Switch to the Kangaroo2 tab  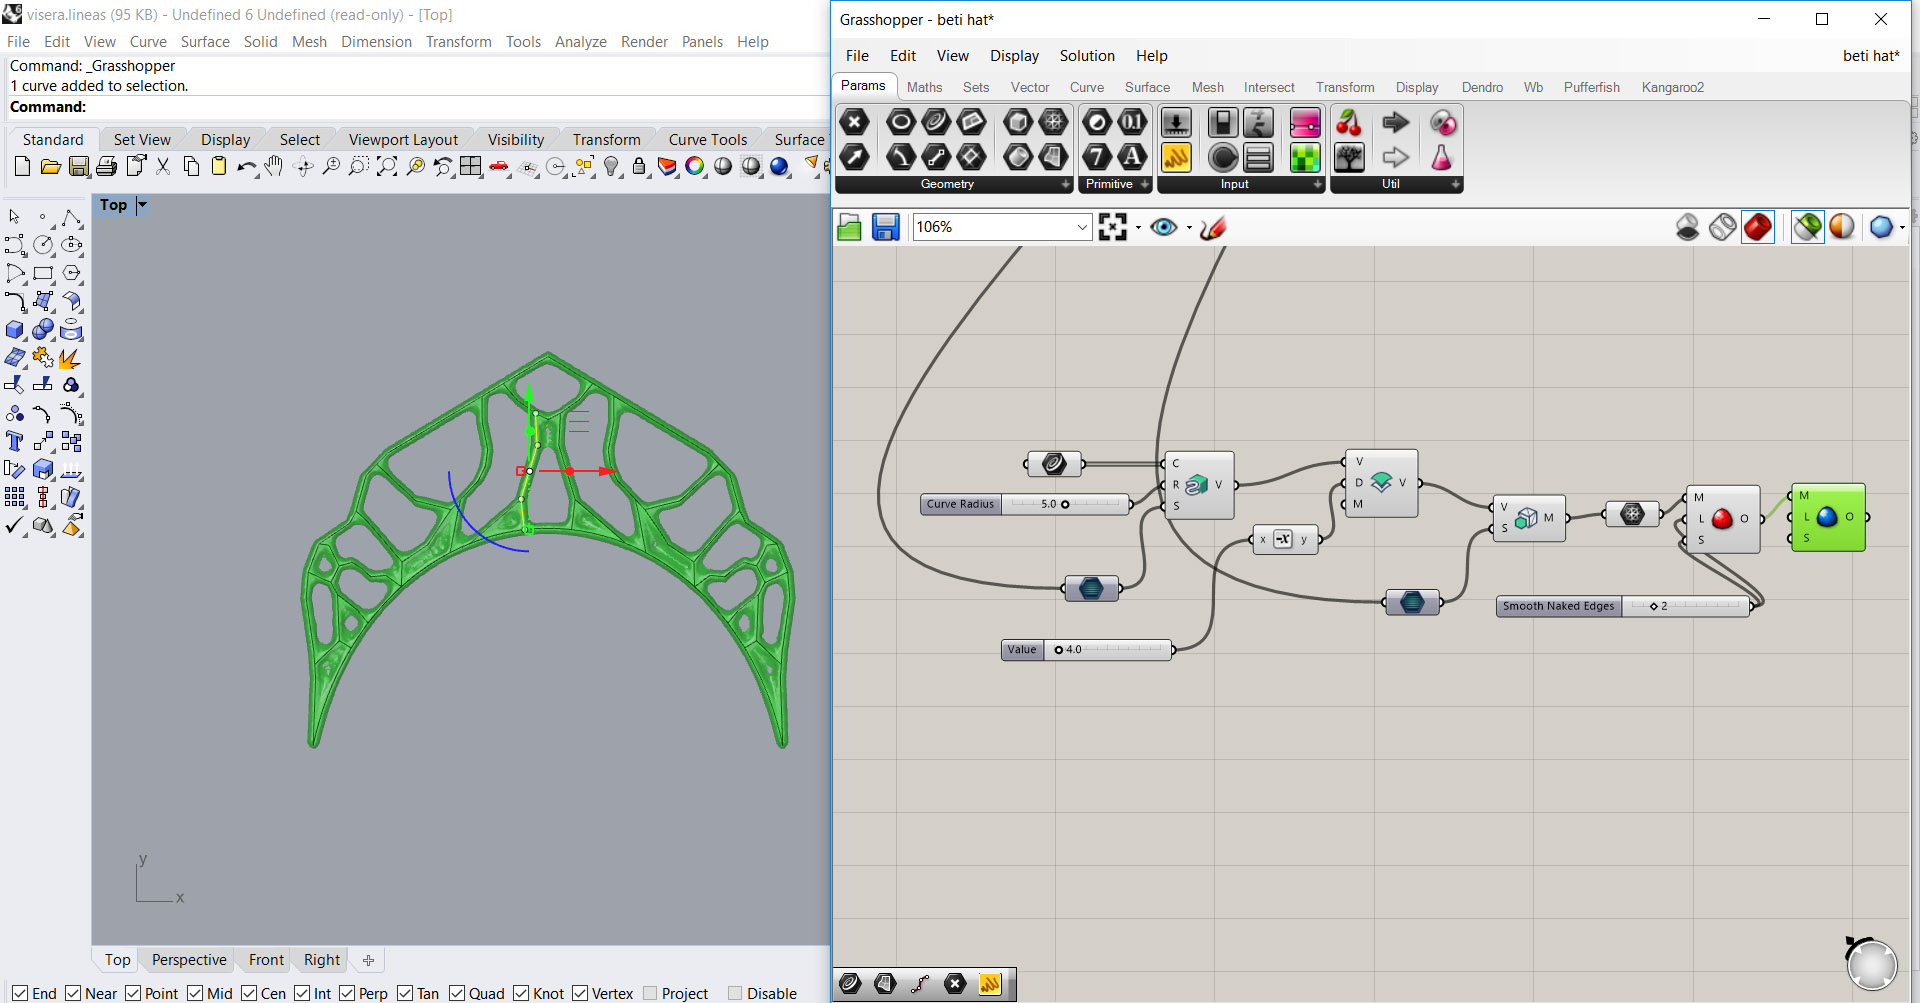click(x=1672, y=87)
